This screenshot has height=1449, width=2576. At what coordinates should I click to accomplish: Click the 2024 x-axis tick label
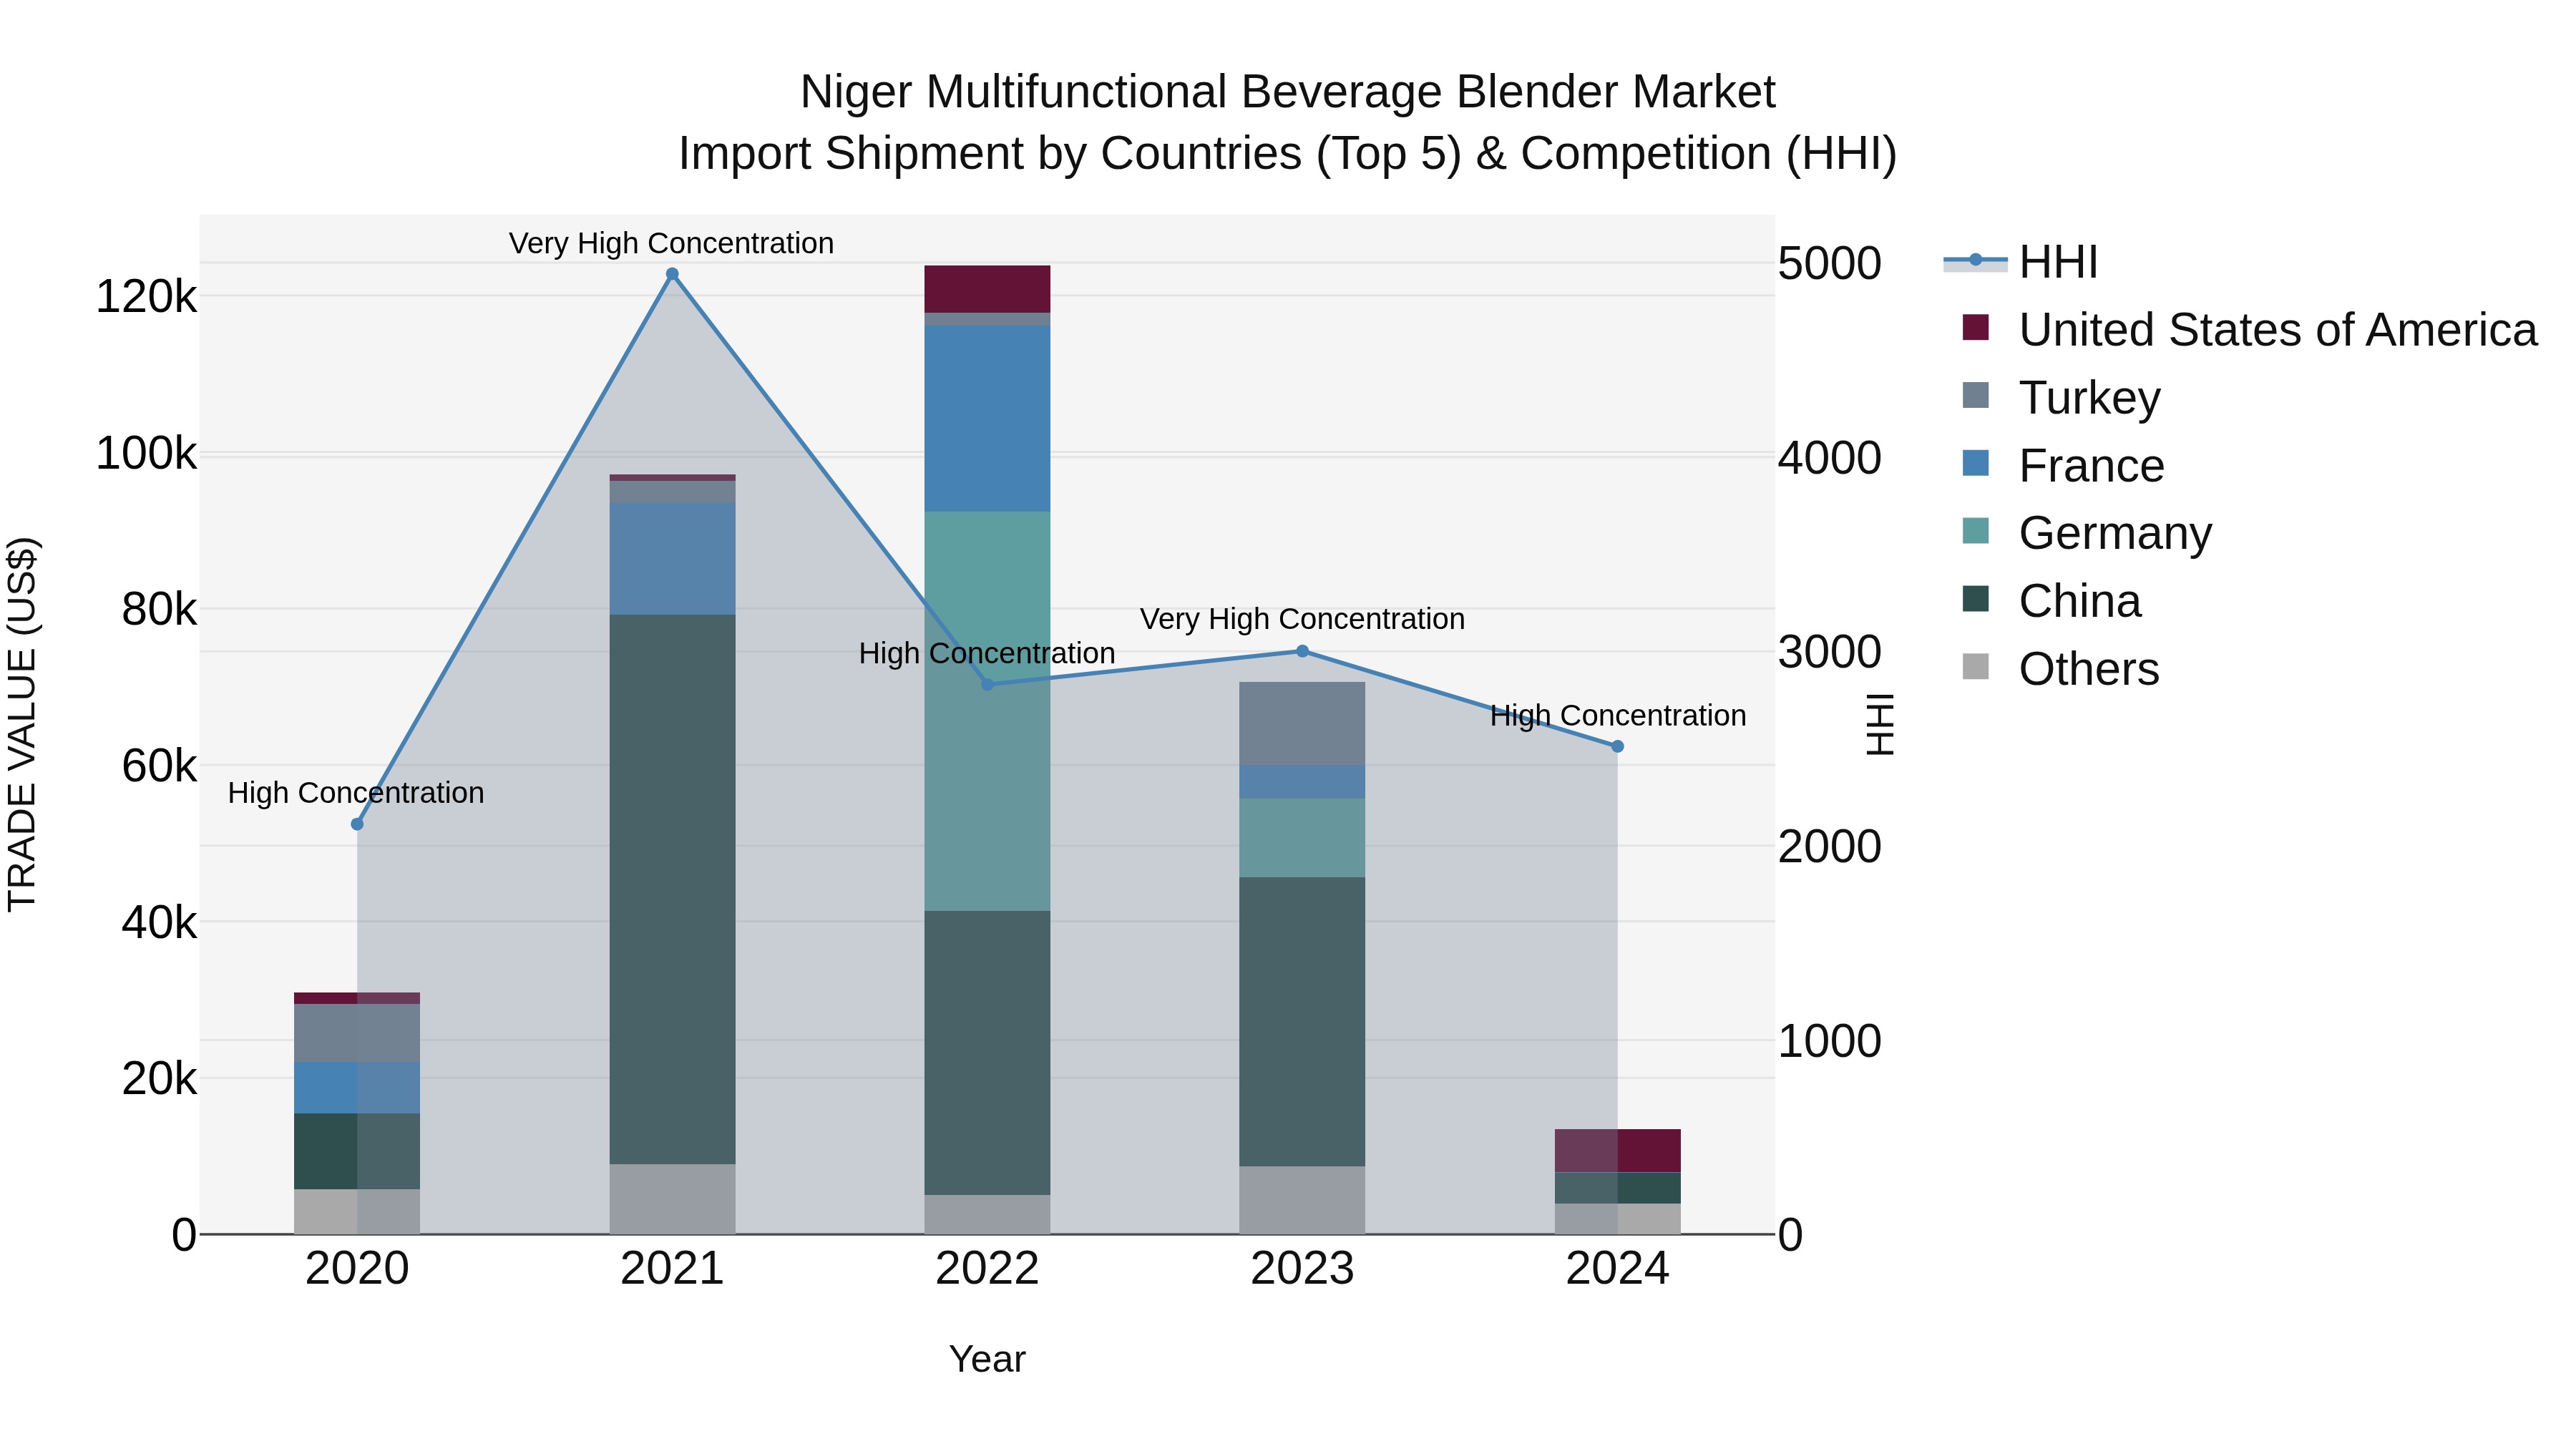tap(1617, 1269)
